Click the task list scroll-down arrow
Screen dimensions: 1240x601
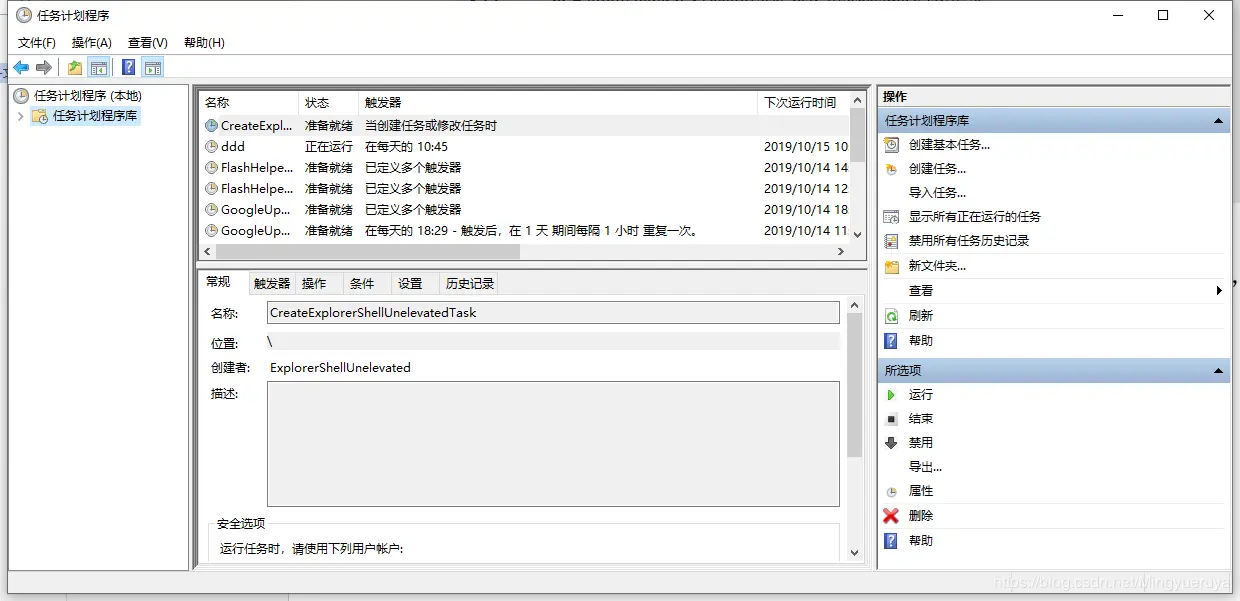coord(857,234)
